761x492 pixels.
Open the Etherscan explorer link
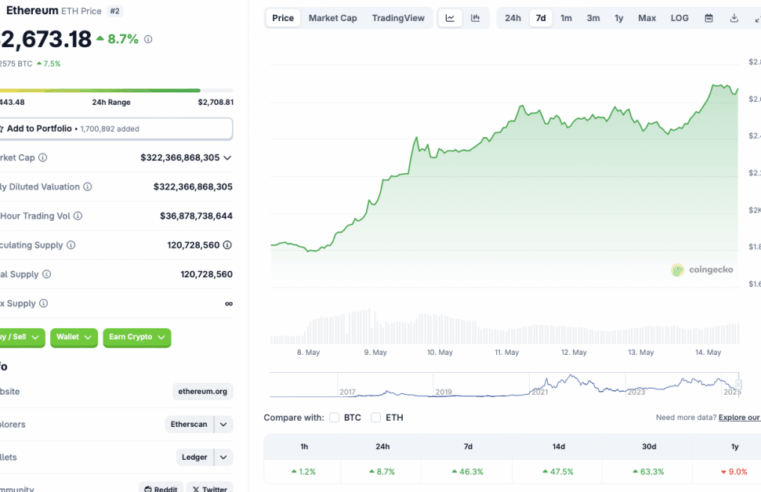[x=189, y=424]
